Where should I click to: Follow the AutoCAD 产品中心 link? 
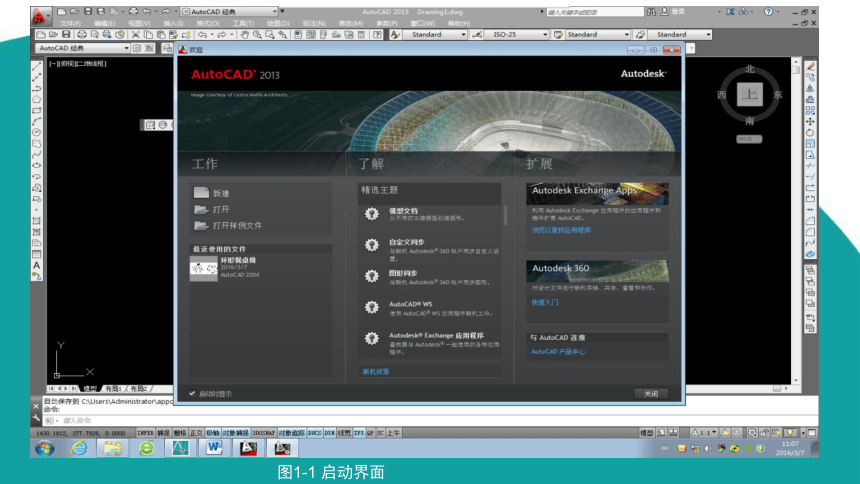pyautogui.click(x=558, y=352)
